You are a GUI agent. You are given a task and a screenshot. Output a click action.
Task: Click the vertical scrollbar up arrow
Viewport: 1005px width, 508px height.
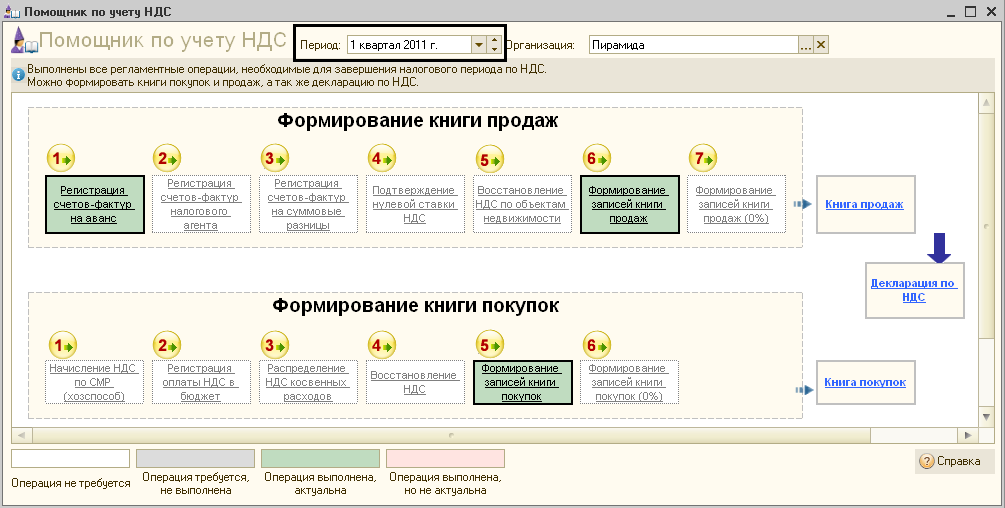coord(986,102)
